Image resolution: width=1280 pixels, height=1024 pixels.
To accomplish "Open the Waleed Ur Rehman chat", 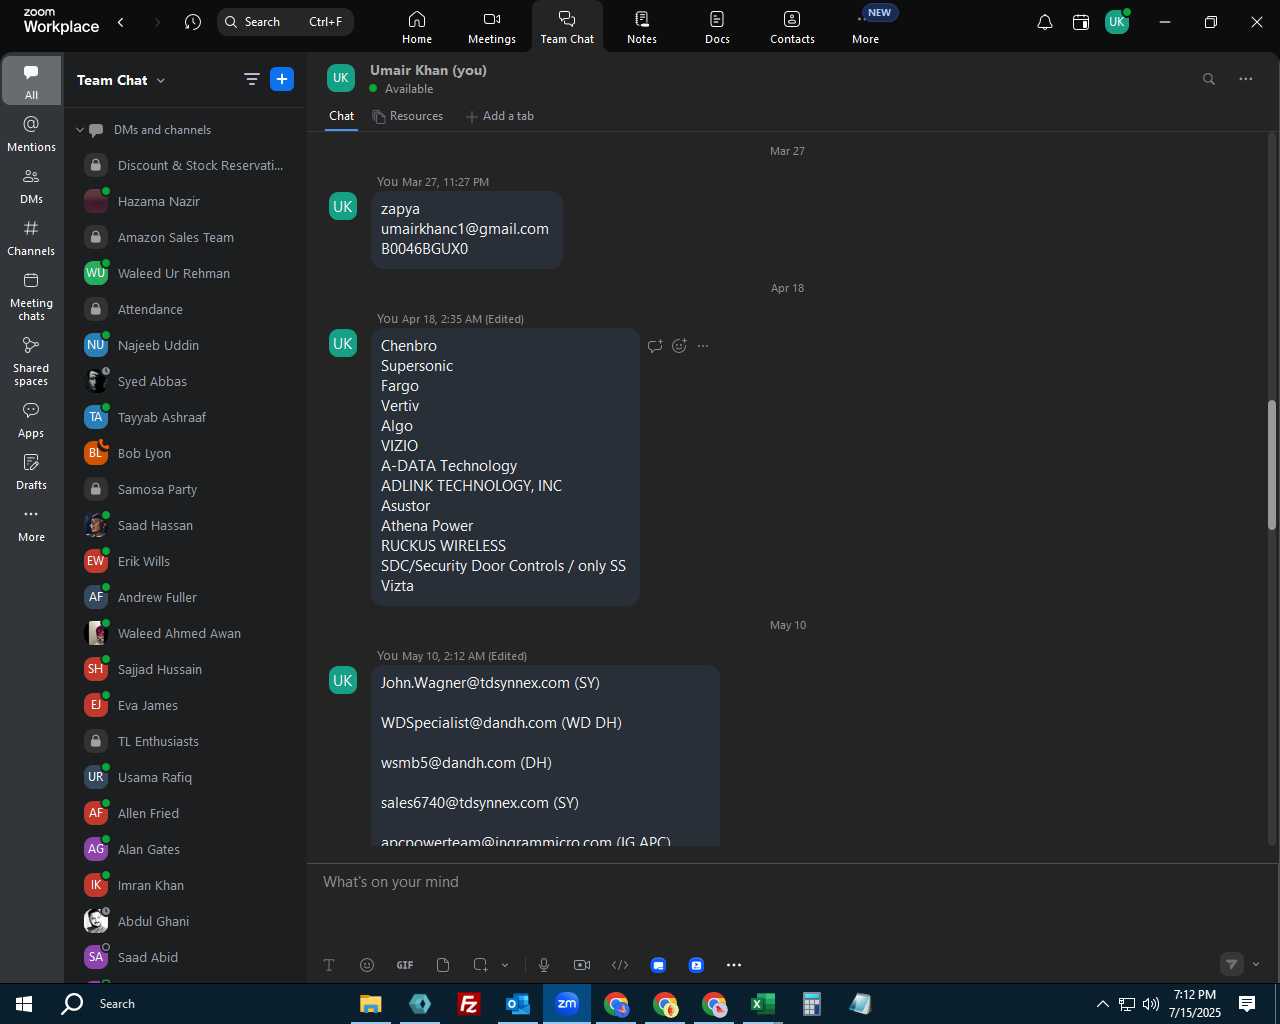I will click(185, 273).
